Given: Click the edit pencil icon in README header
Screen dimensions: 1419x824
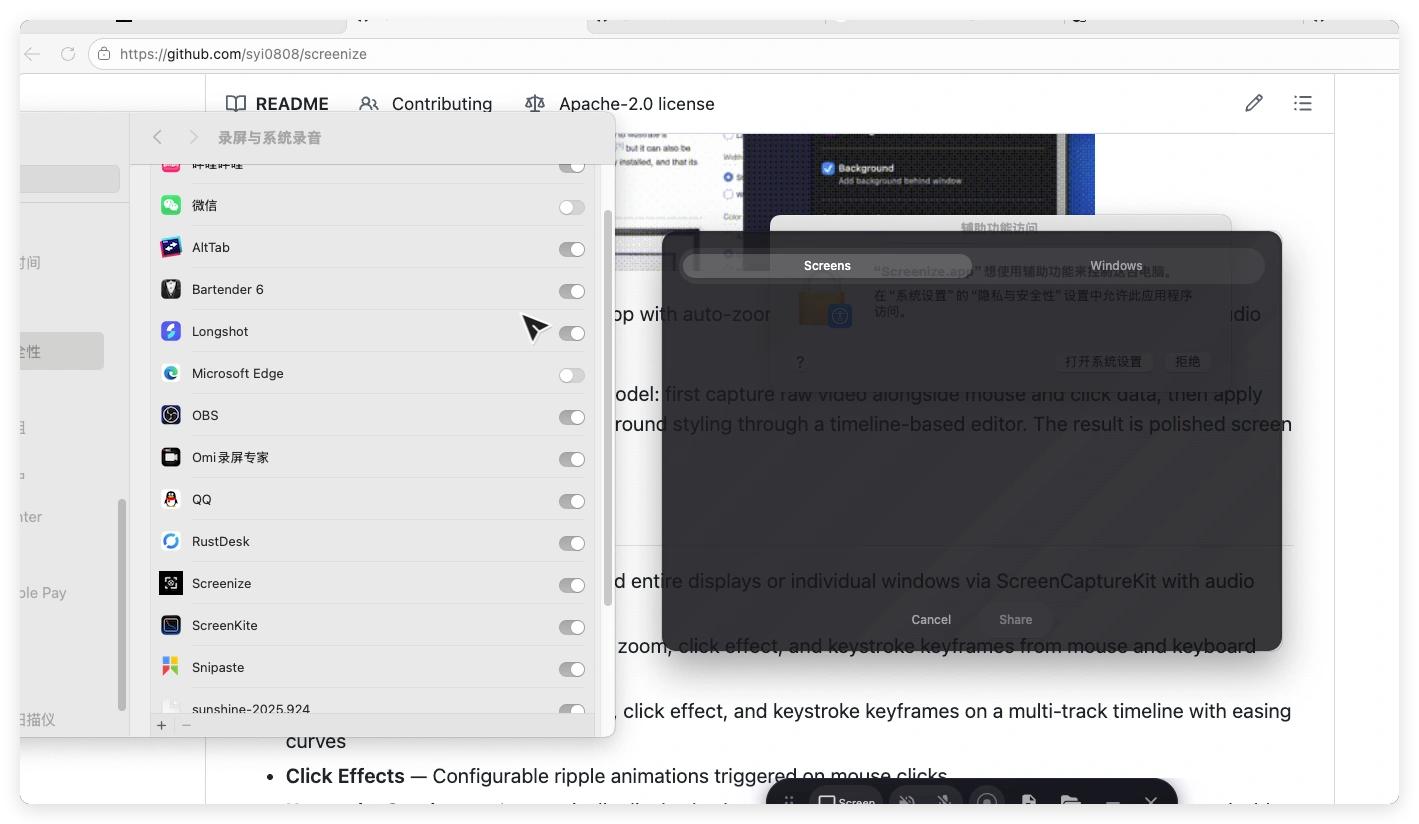Looking at the screenshot, I should (1253, 103).
